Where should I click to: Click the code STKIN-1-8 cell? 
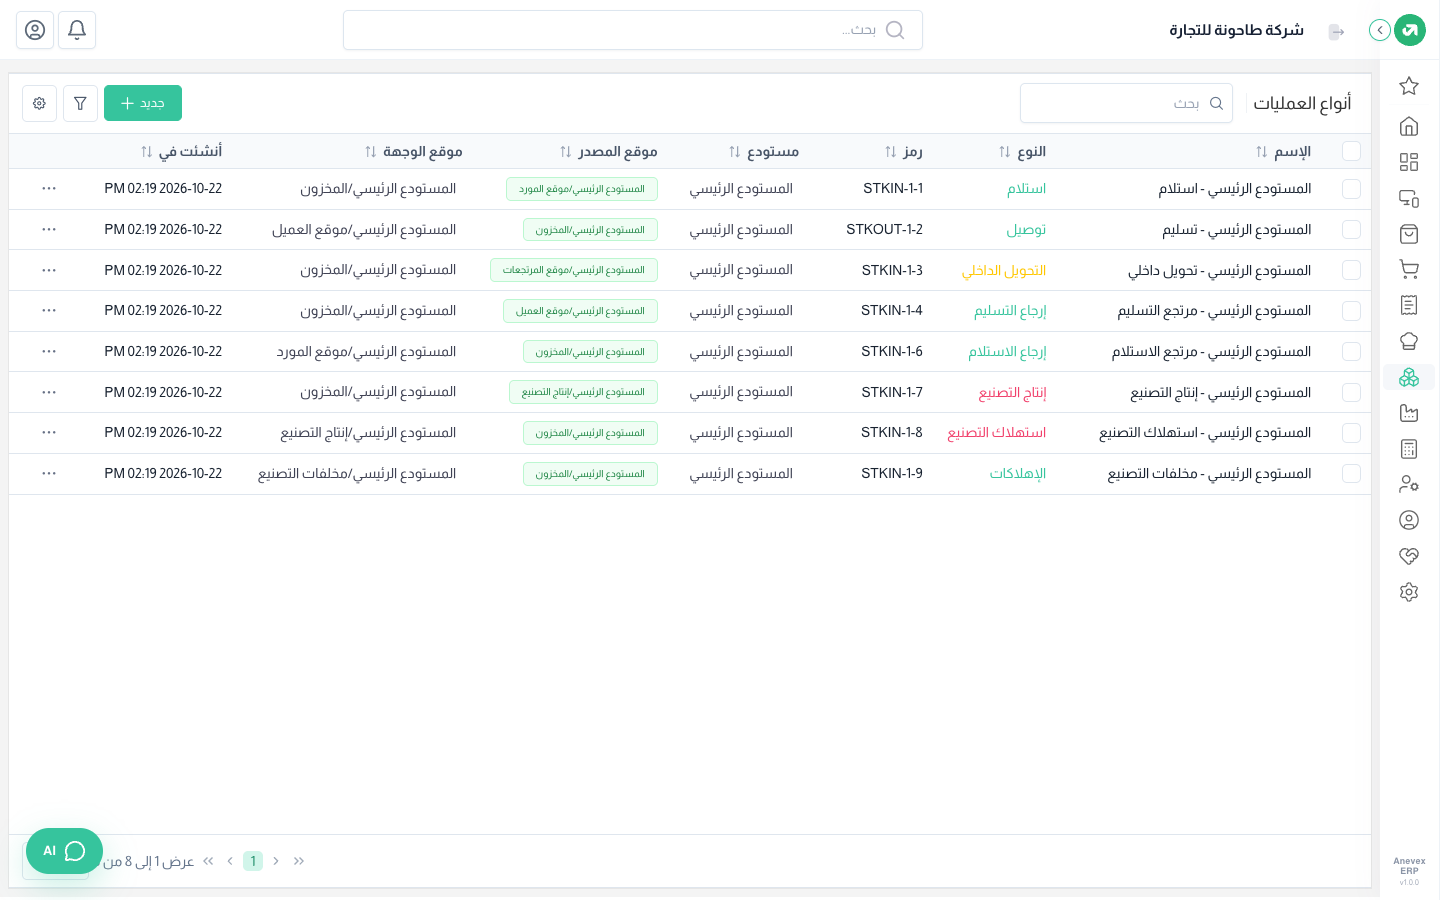pyautogui.click(x=892, y=433)
